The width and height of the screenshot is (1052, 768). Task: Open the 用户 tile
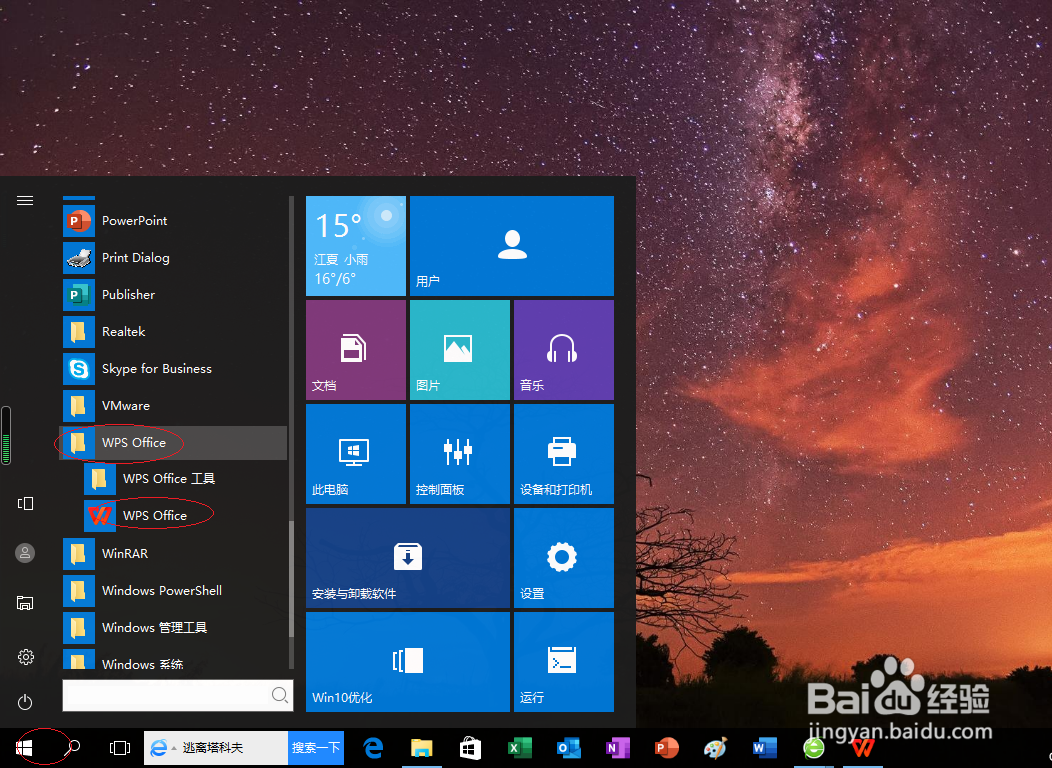512,245
